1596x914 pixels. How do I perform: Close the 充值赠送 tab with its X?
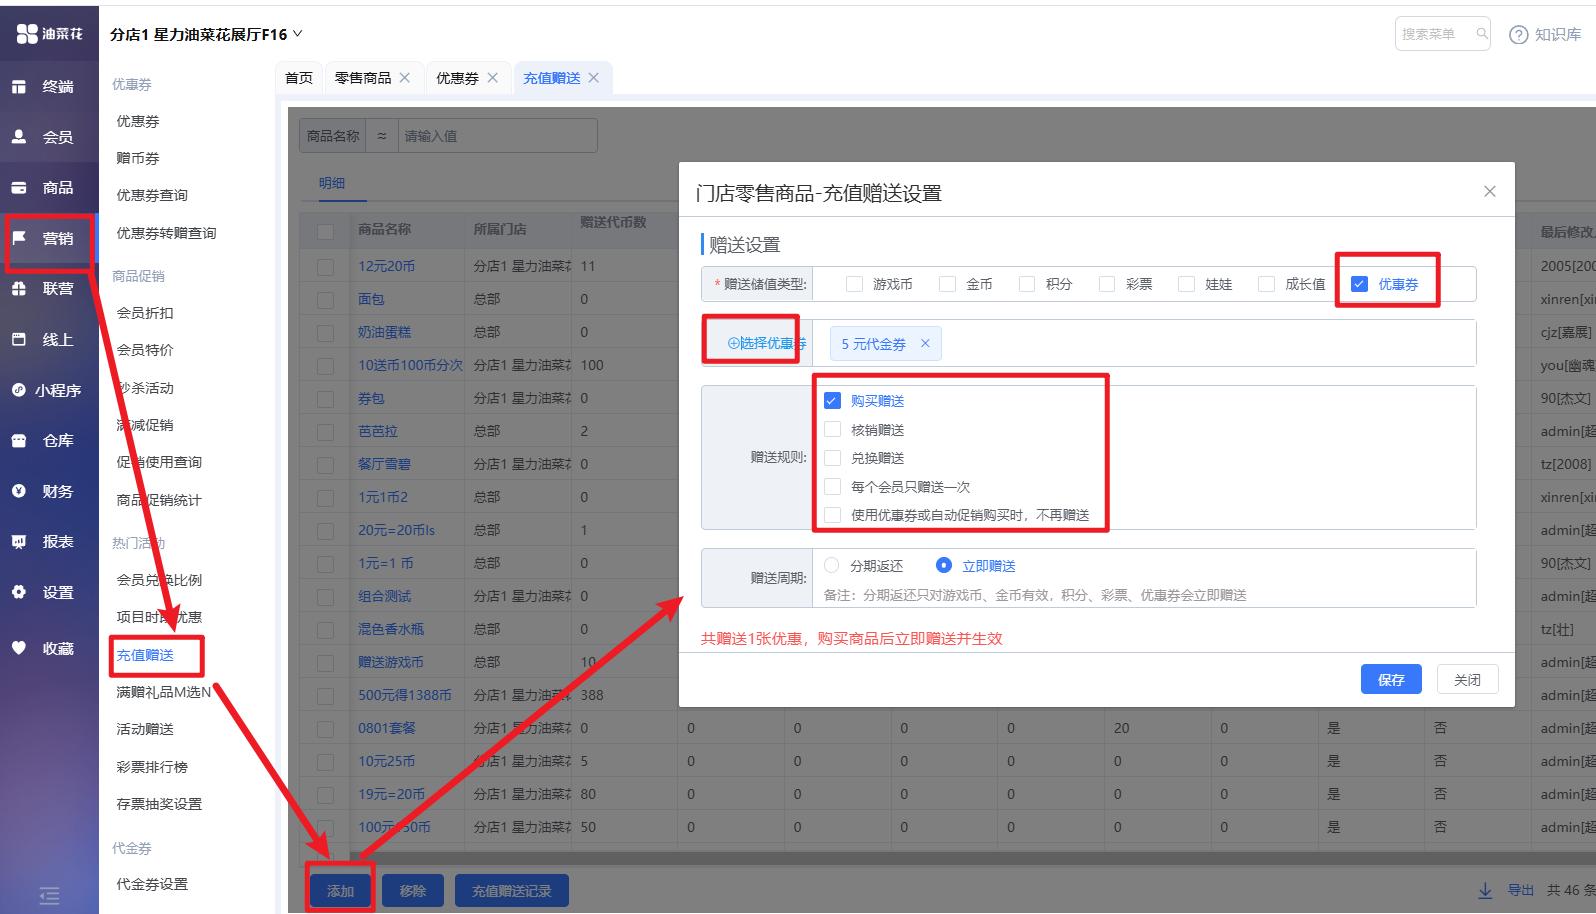click(x=593, y=78)
